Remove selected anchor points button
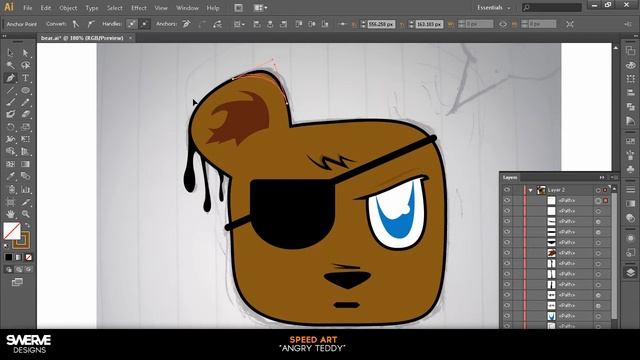 tap(187, 24)
